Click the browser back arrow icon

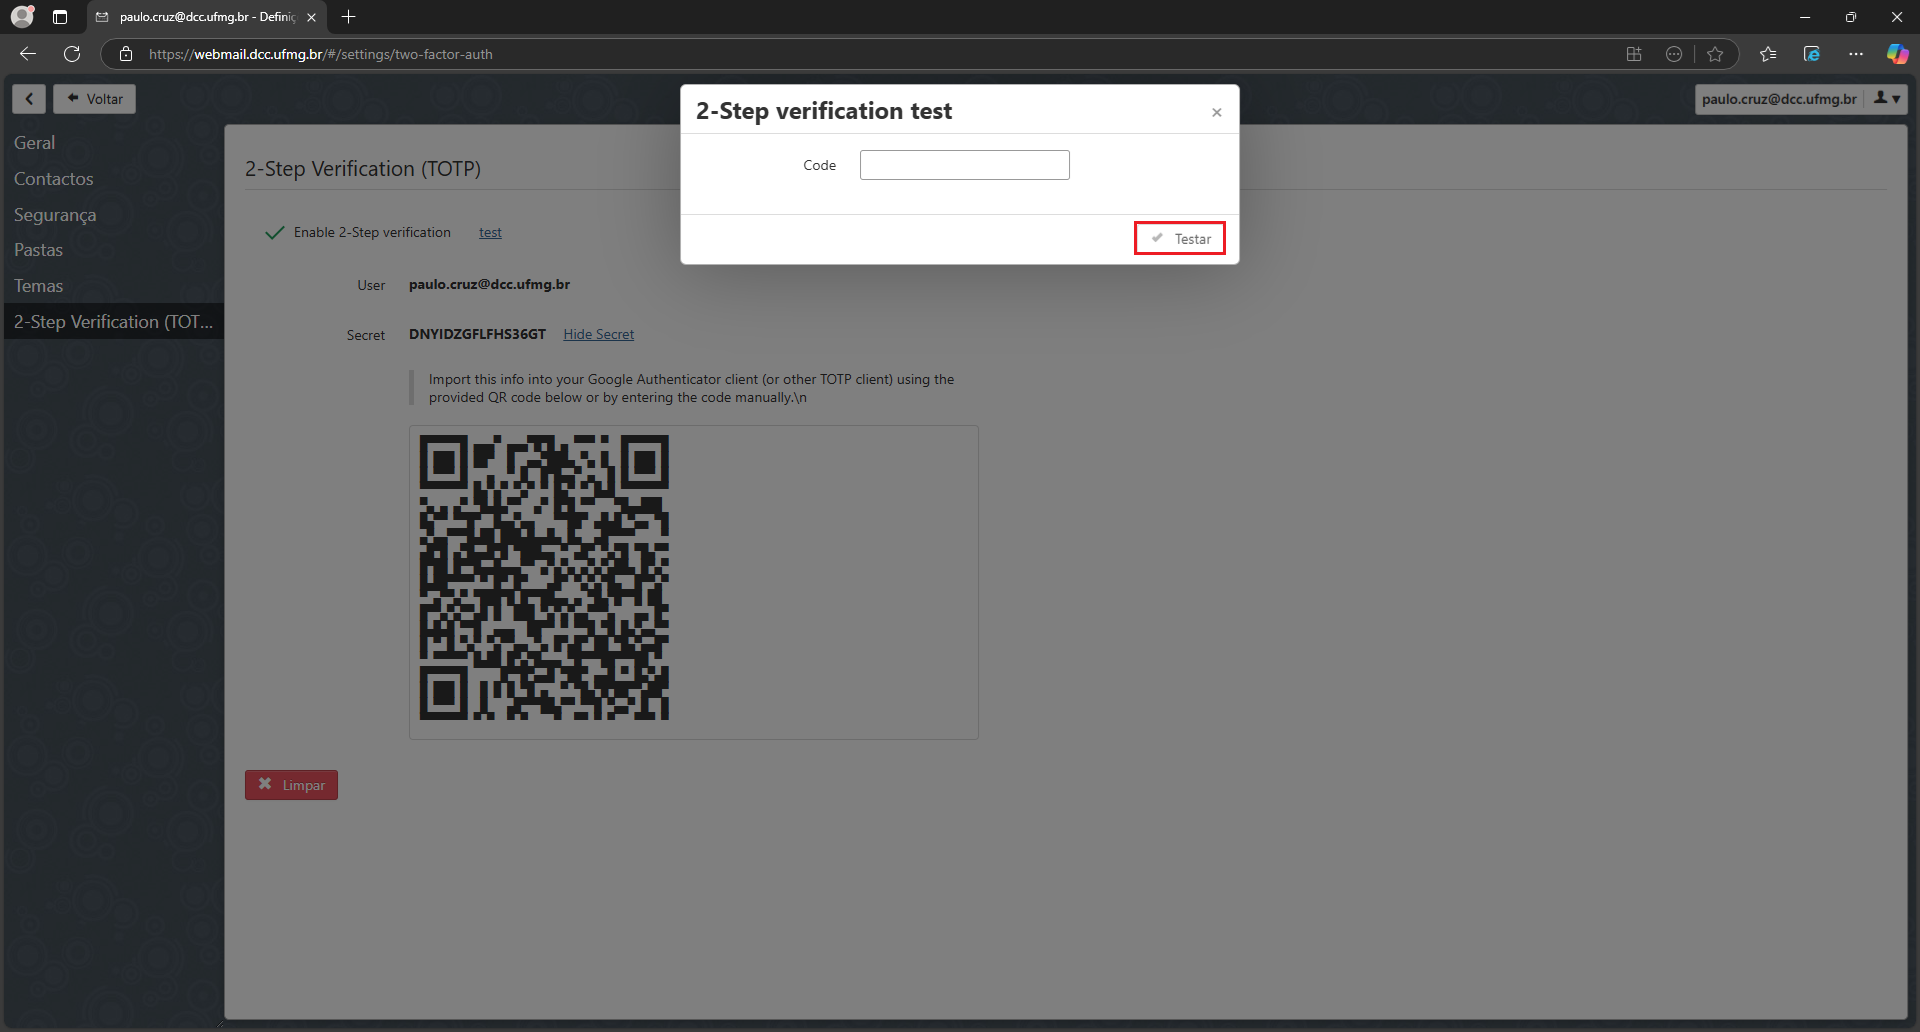pyautogui.click(x=28, y=54)
